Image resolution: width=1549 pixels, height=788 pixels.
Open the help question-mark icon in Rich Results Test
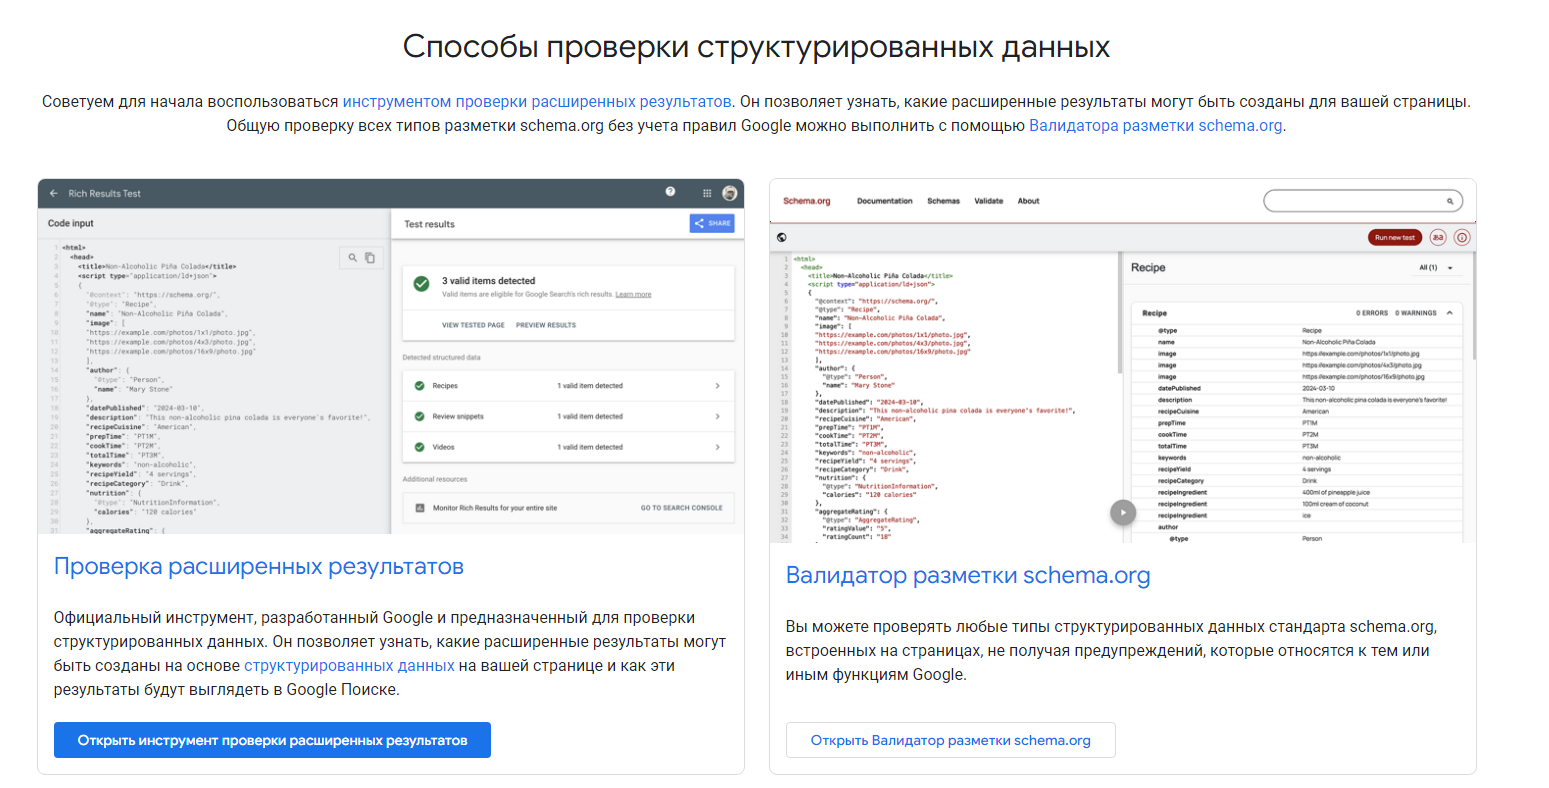tap(670, 192)
